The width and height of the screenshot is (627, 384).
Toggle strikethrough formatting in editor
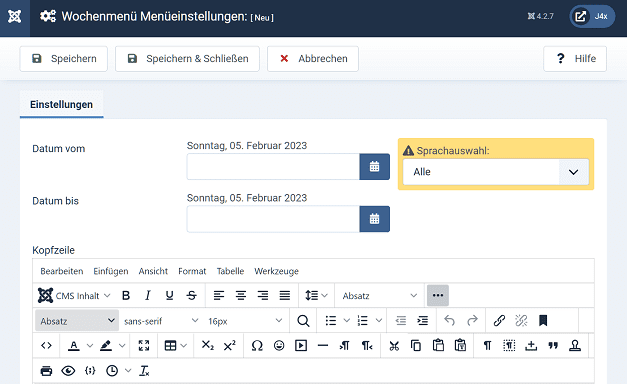pyautogui.click(x=192, y=296)
